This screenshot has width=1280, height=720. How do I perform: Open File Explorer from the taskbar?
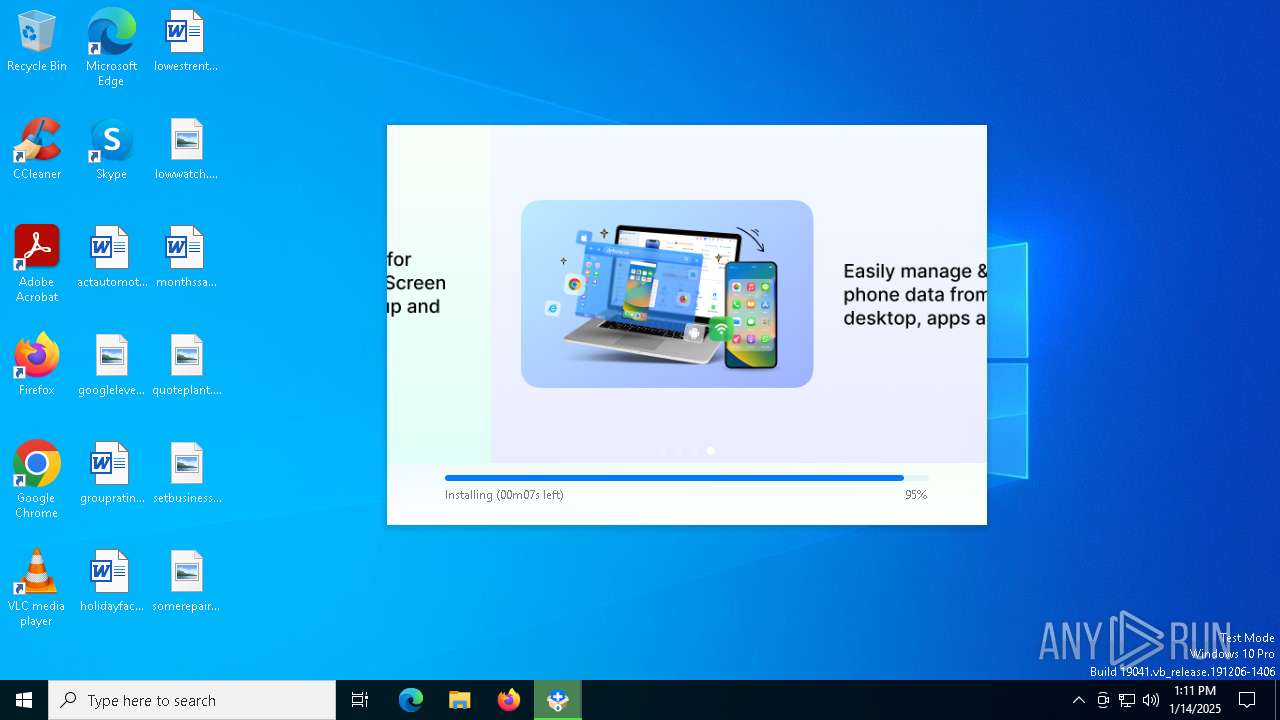[460, 700]
